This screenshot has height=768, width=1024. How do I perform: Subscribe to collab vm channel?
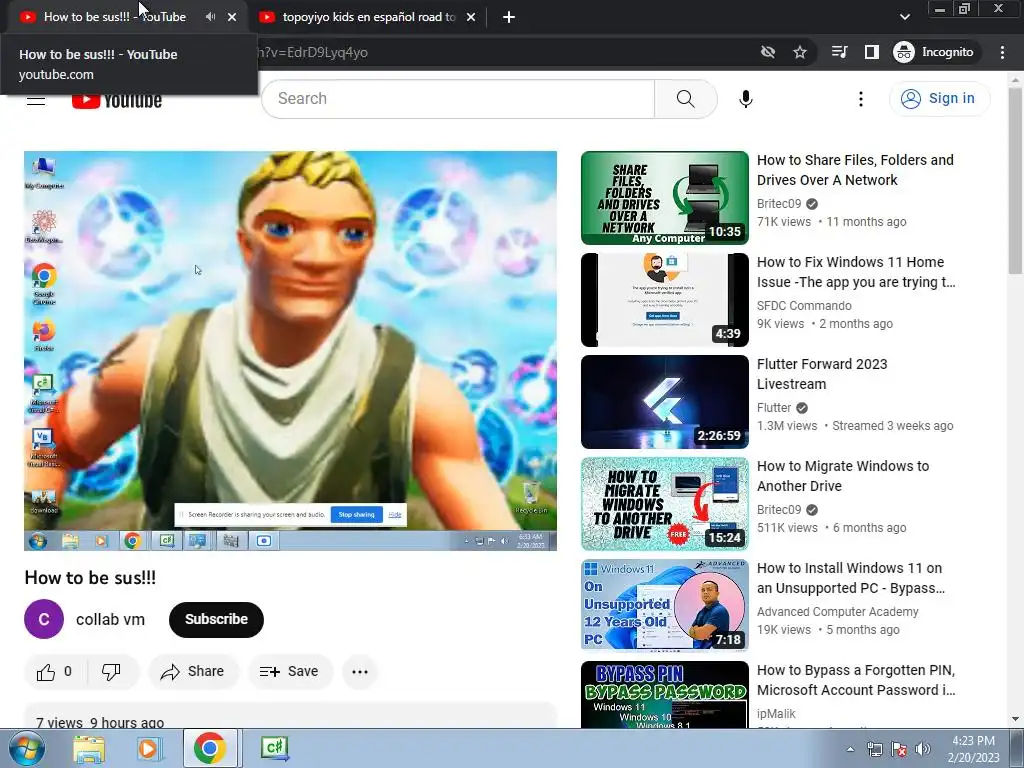click(x=216, y=619)
